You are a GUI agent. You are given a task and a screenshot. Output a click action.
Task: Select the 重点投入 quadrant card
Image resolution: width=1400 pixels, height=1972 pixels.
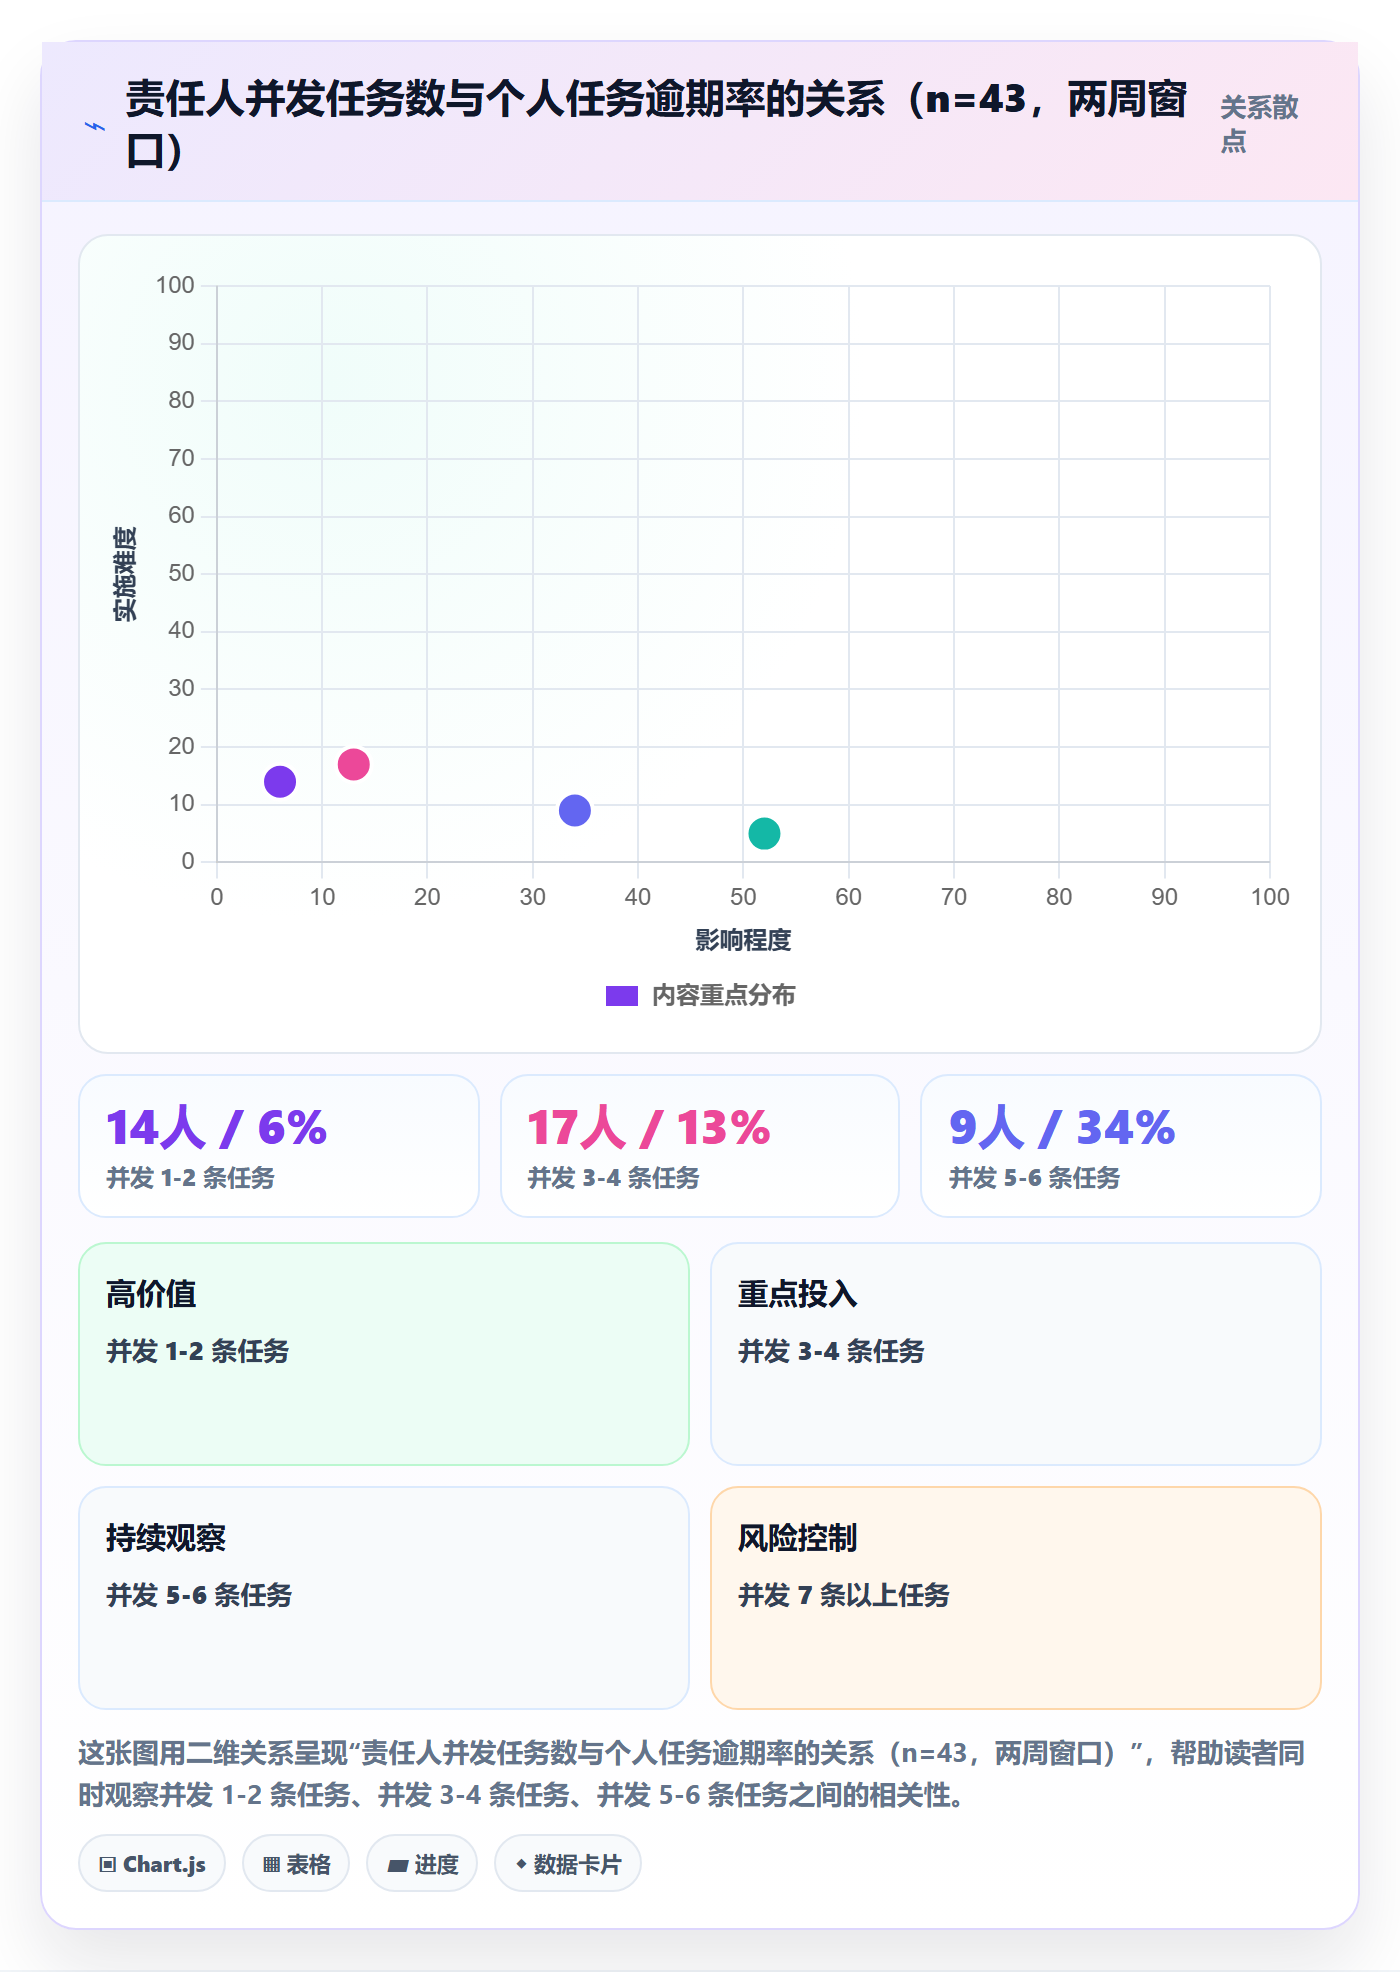click(x=1016, y=1354)
